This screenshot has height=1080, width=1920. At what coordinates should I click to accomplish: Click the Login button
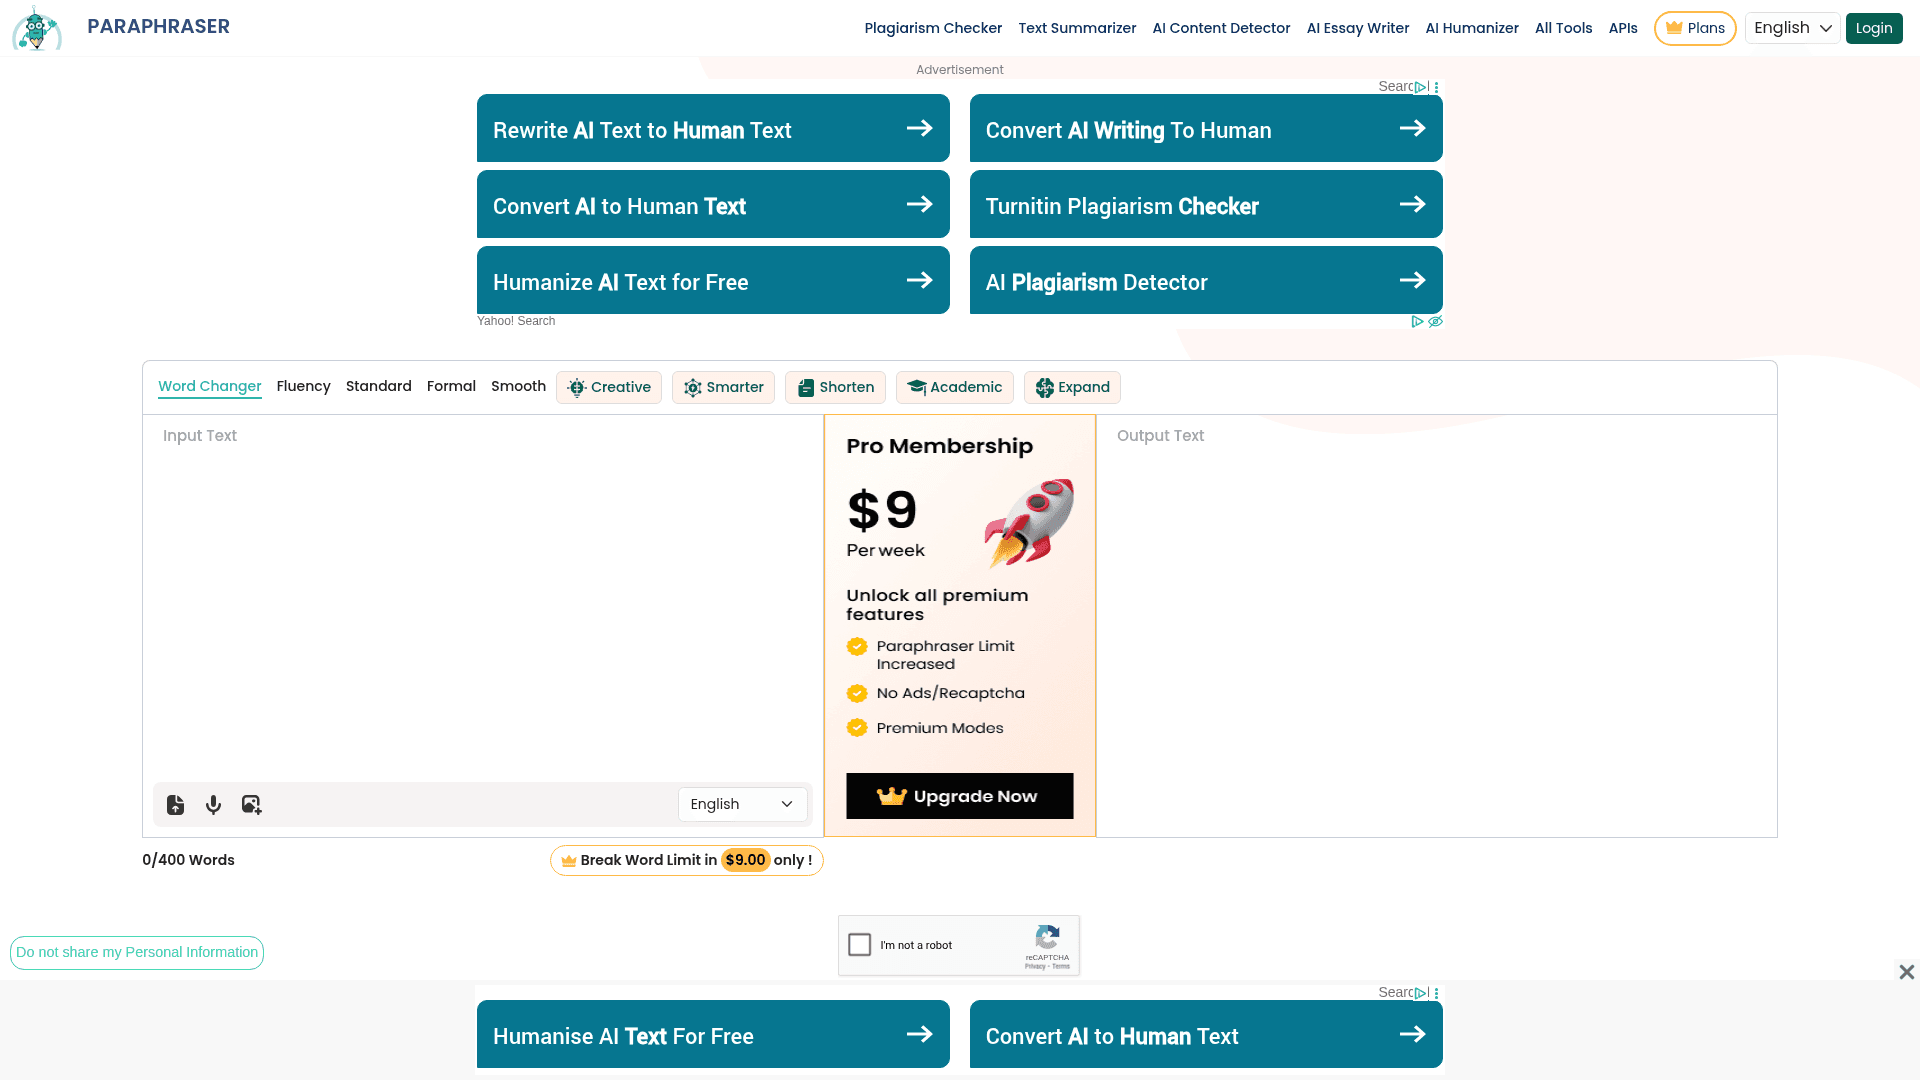1873,28
